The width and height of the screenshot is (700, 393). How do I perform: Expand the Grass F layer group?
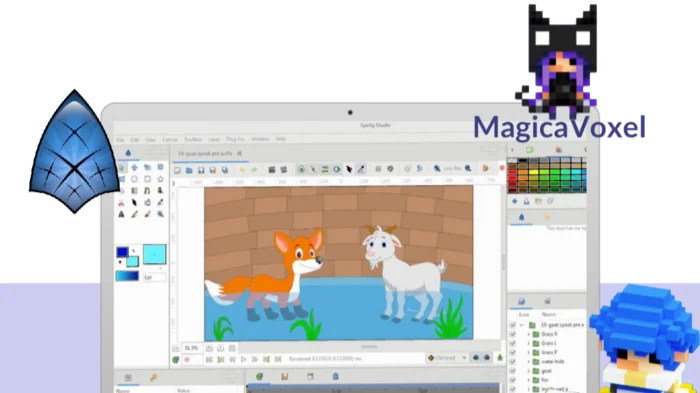pyautogui.click(x=529, y=352)
